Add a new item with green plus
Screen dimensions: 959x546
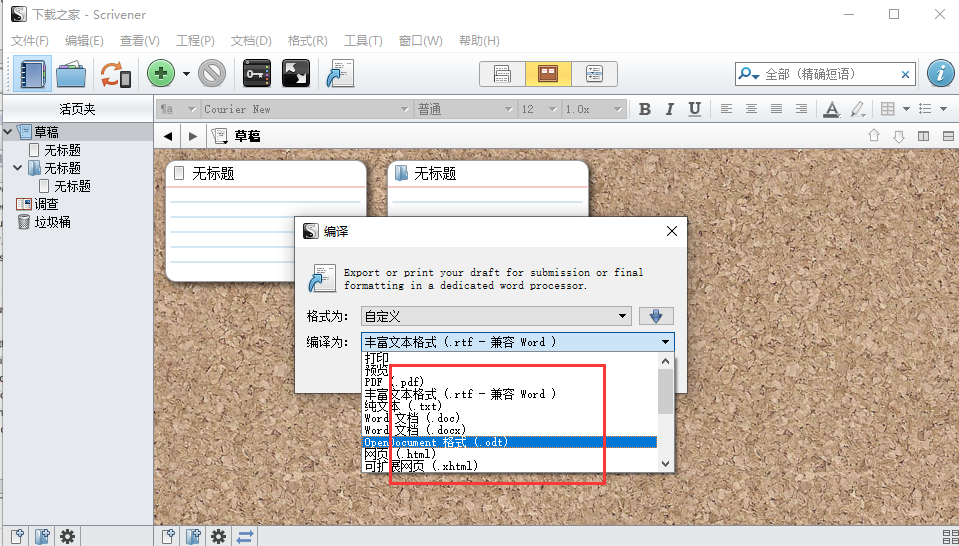coord(161,74)
